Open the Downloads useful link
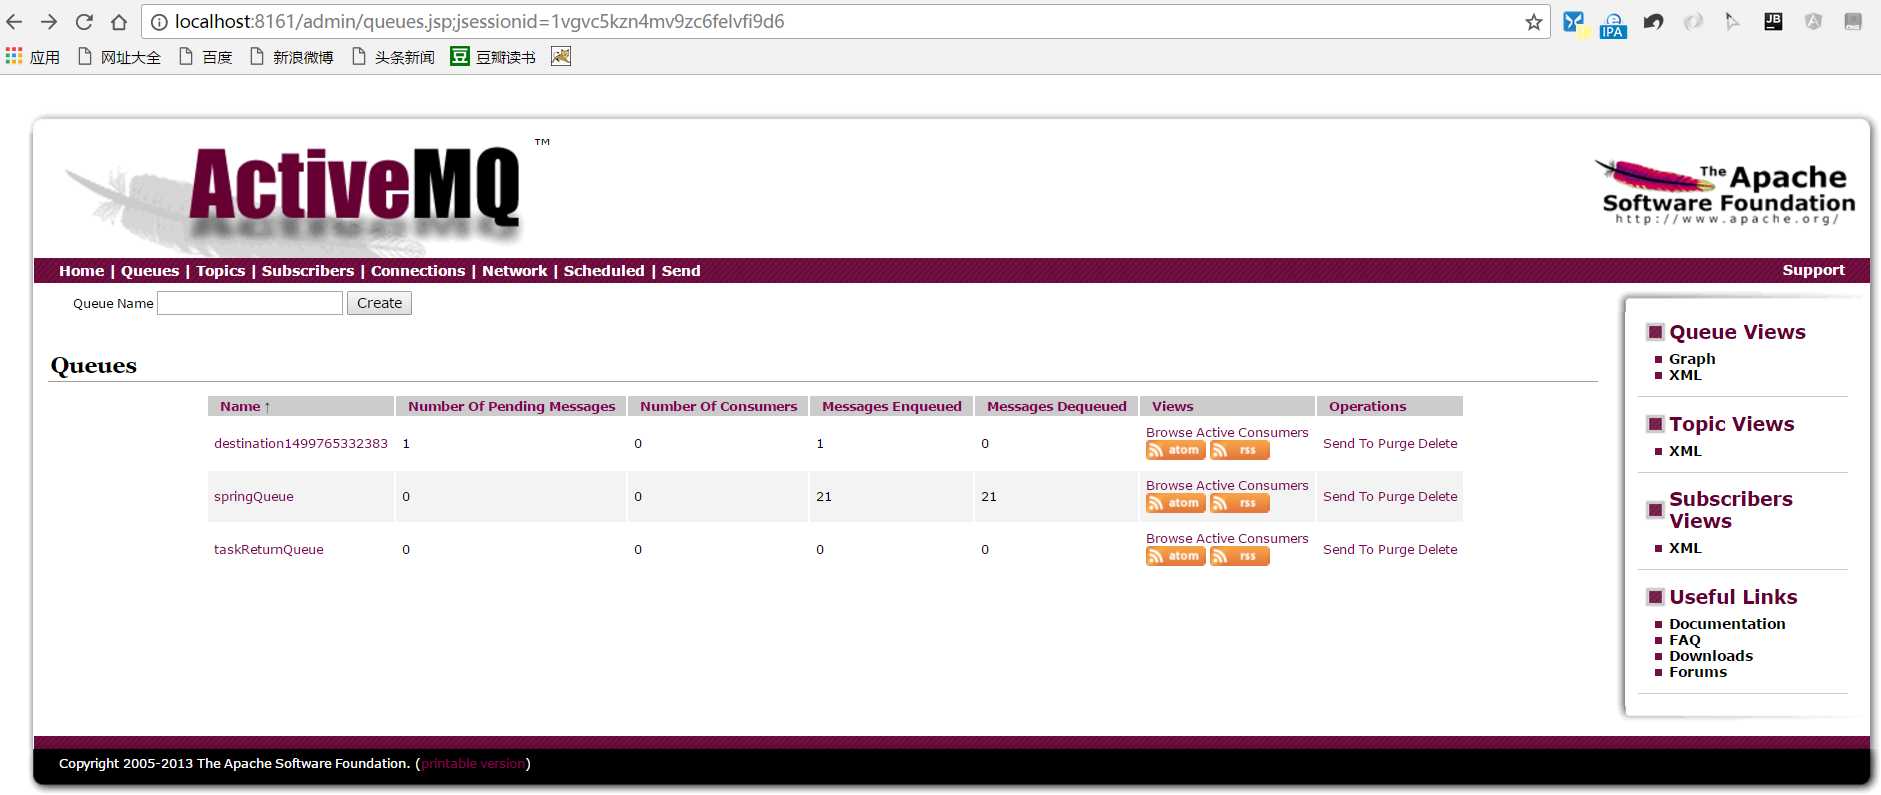1881x795 pixels. coord(1711,656)
